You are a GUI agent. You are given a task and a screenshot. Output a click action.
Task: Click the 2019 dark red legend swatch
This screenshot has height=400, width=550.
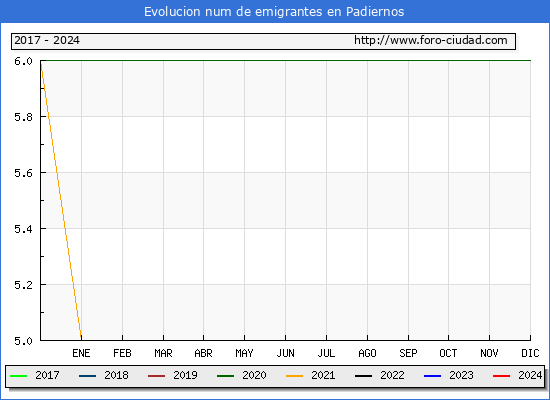(x=156, y=376)
